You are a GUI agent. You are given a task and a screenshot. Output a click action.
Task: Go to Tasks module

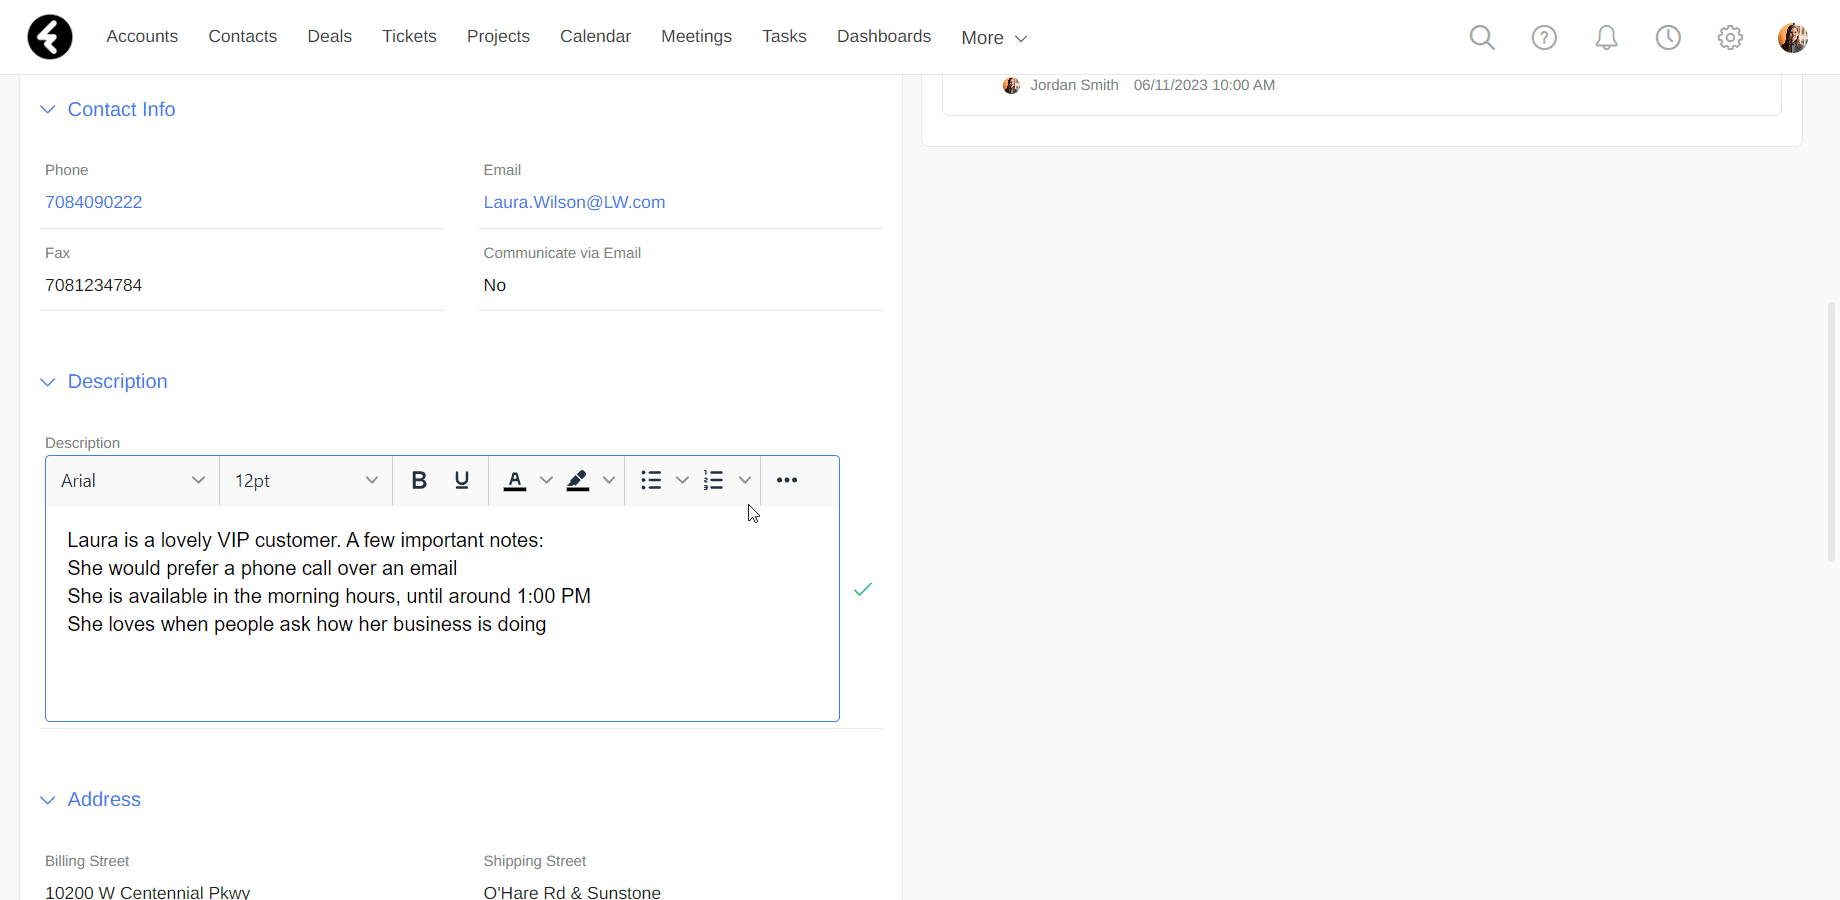pos(784,36)
